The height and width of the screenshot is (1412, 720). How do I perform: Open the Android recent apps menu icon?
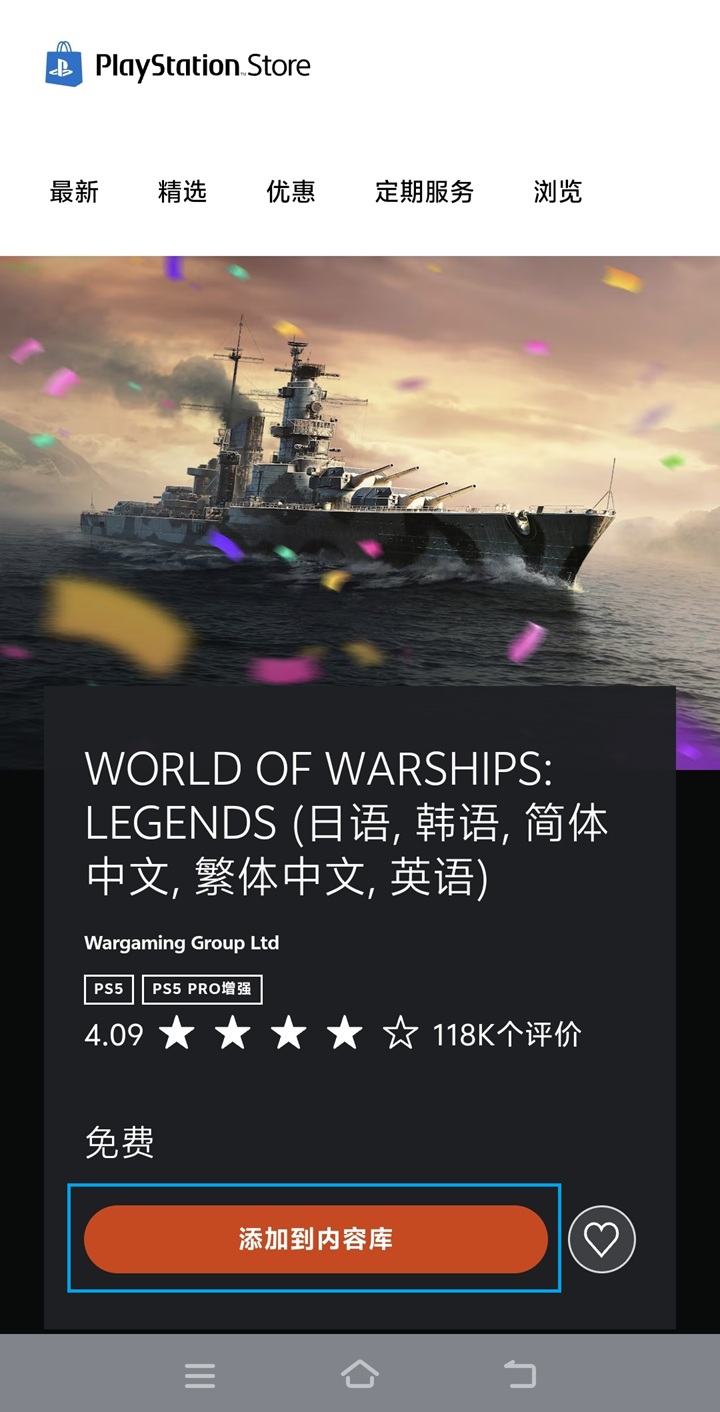pyautogui.click(x=200, y=1375)
